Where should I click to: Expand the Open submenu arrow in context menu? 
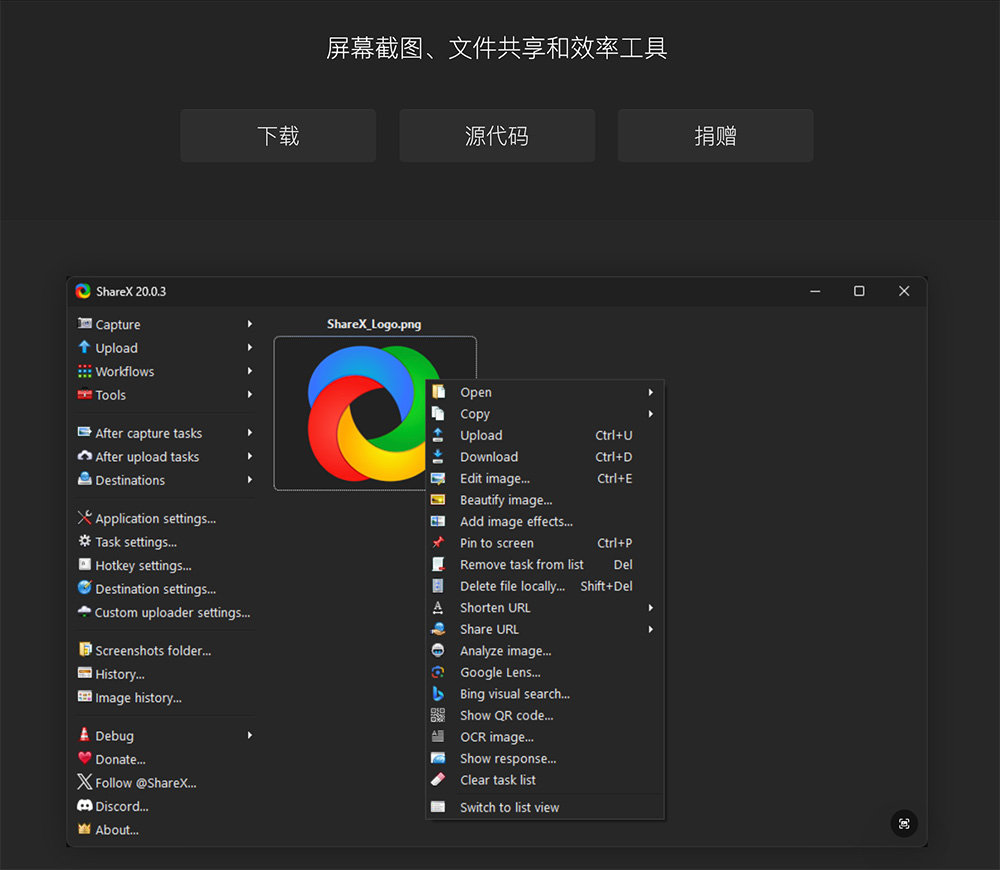(651, 392)
